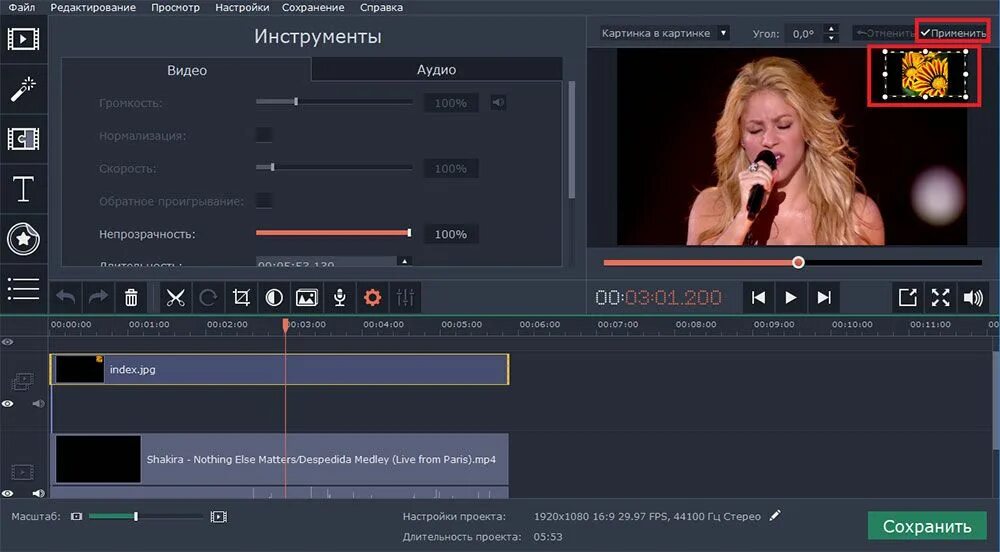The image size is (1000, 552).
Task: Open audio equalizer sliders icon
Action: pos(405,298)
